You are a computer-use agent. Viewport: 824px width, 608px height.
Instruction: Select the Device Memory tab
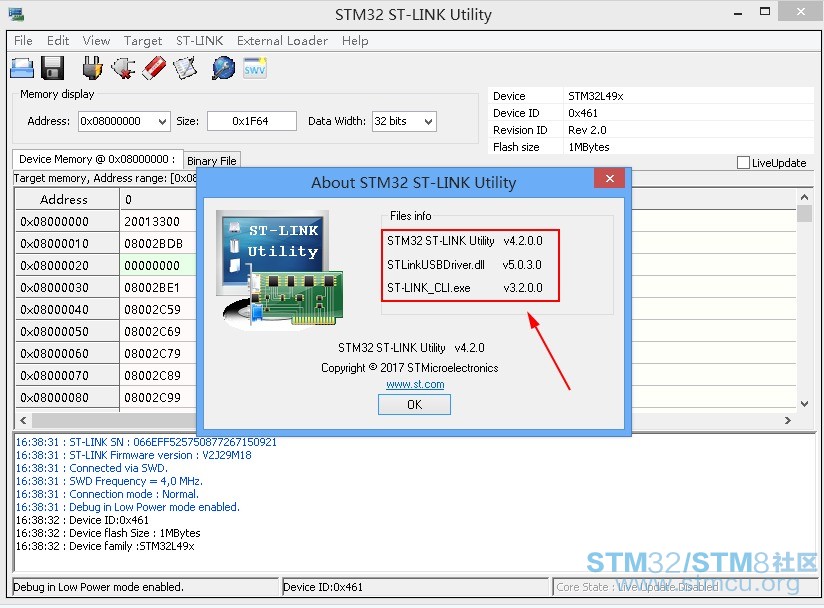(97, 159)
